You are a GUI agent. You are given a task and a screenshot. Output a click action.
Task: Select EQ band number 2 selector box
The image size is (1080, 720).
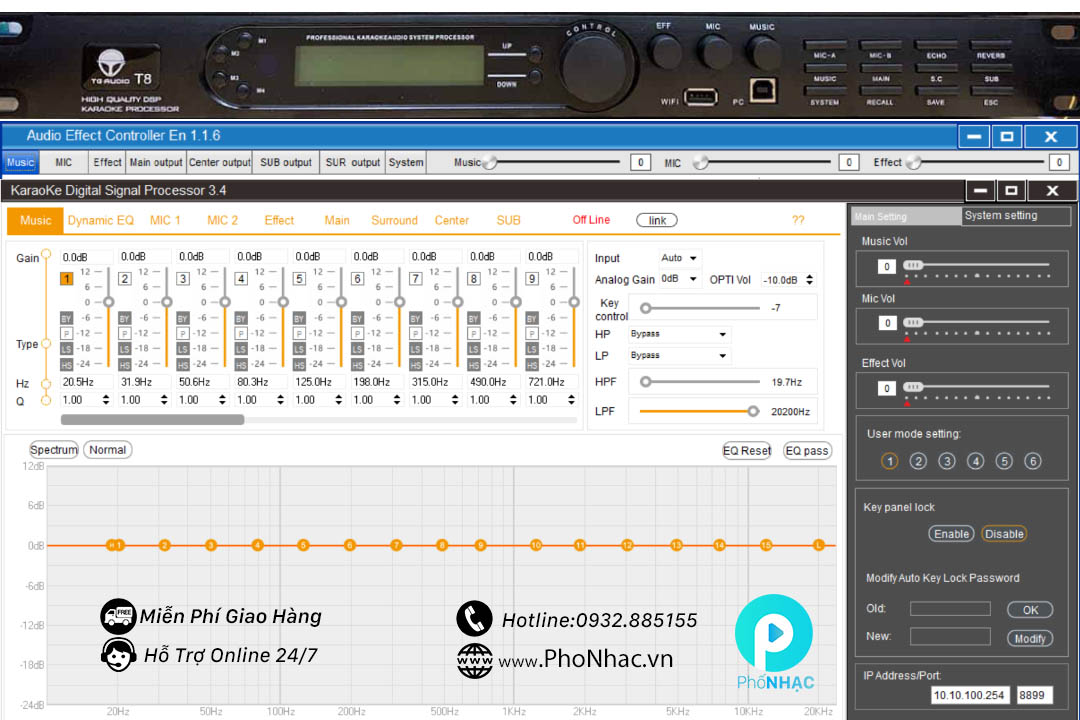pos(123,278)
